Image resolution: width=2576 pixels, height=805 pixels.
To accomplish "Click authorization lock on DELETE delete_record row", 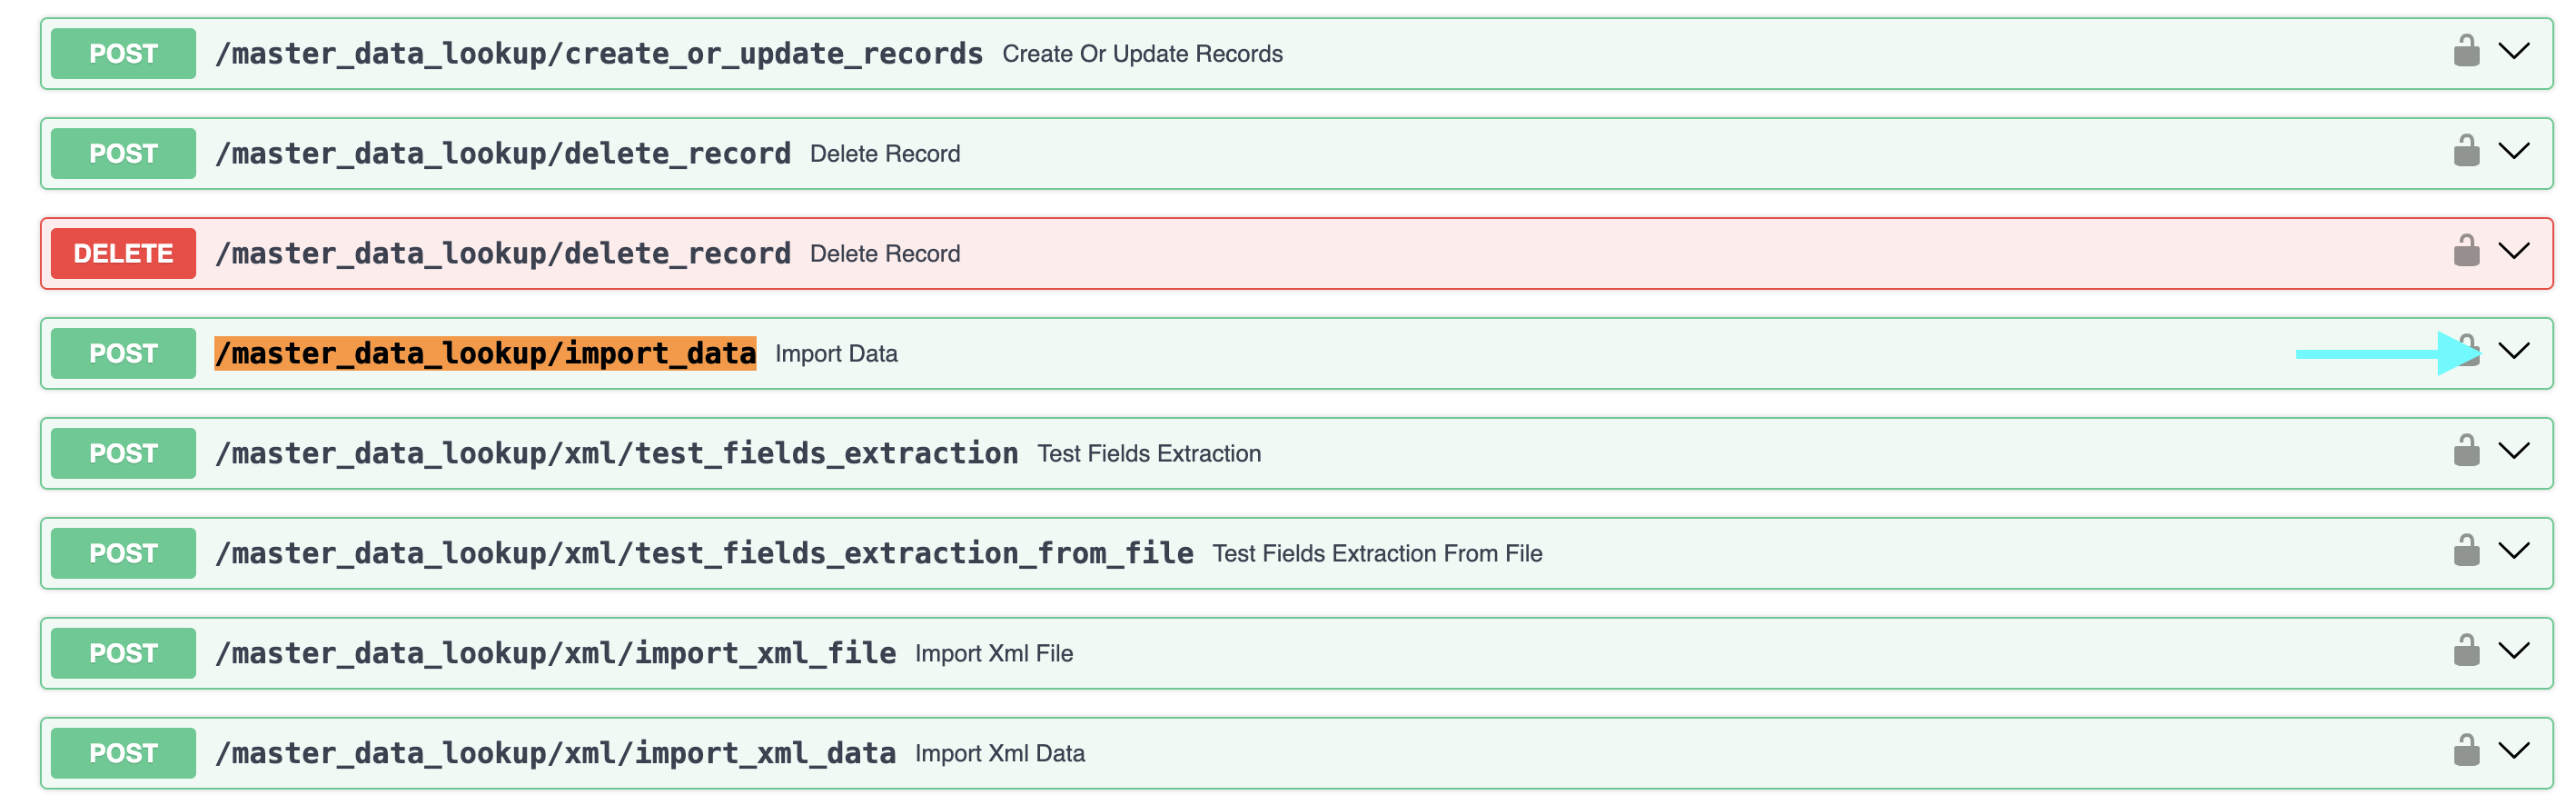I will [x=2466, y=251].
